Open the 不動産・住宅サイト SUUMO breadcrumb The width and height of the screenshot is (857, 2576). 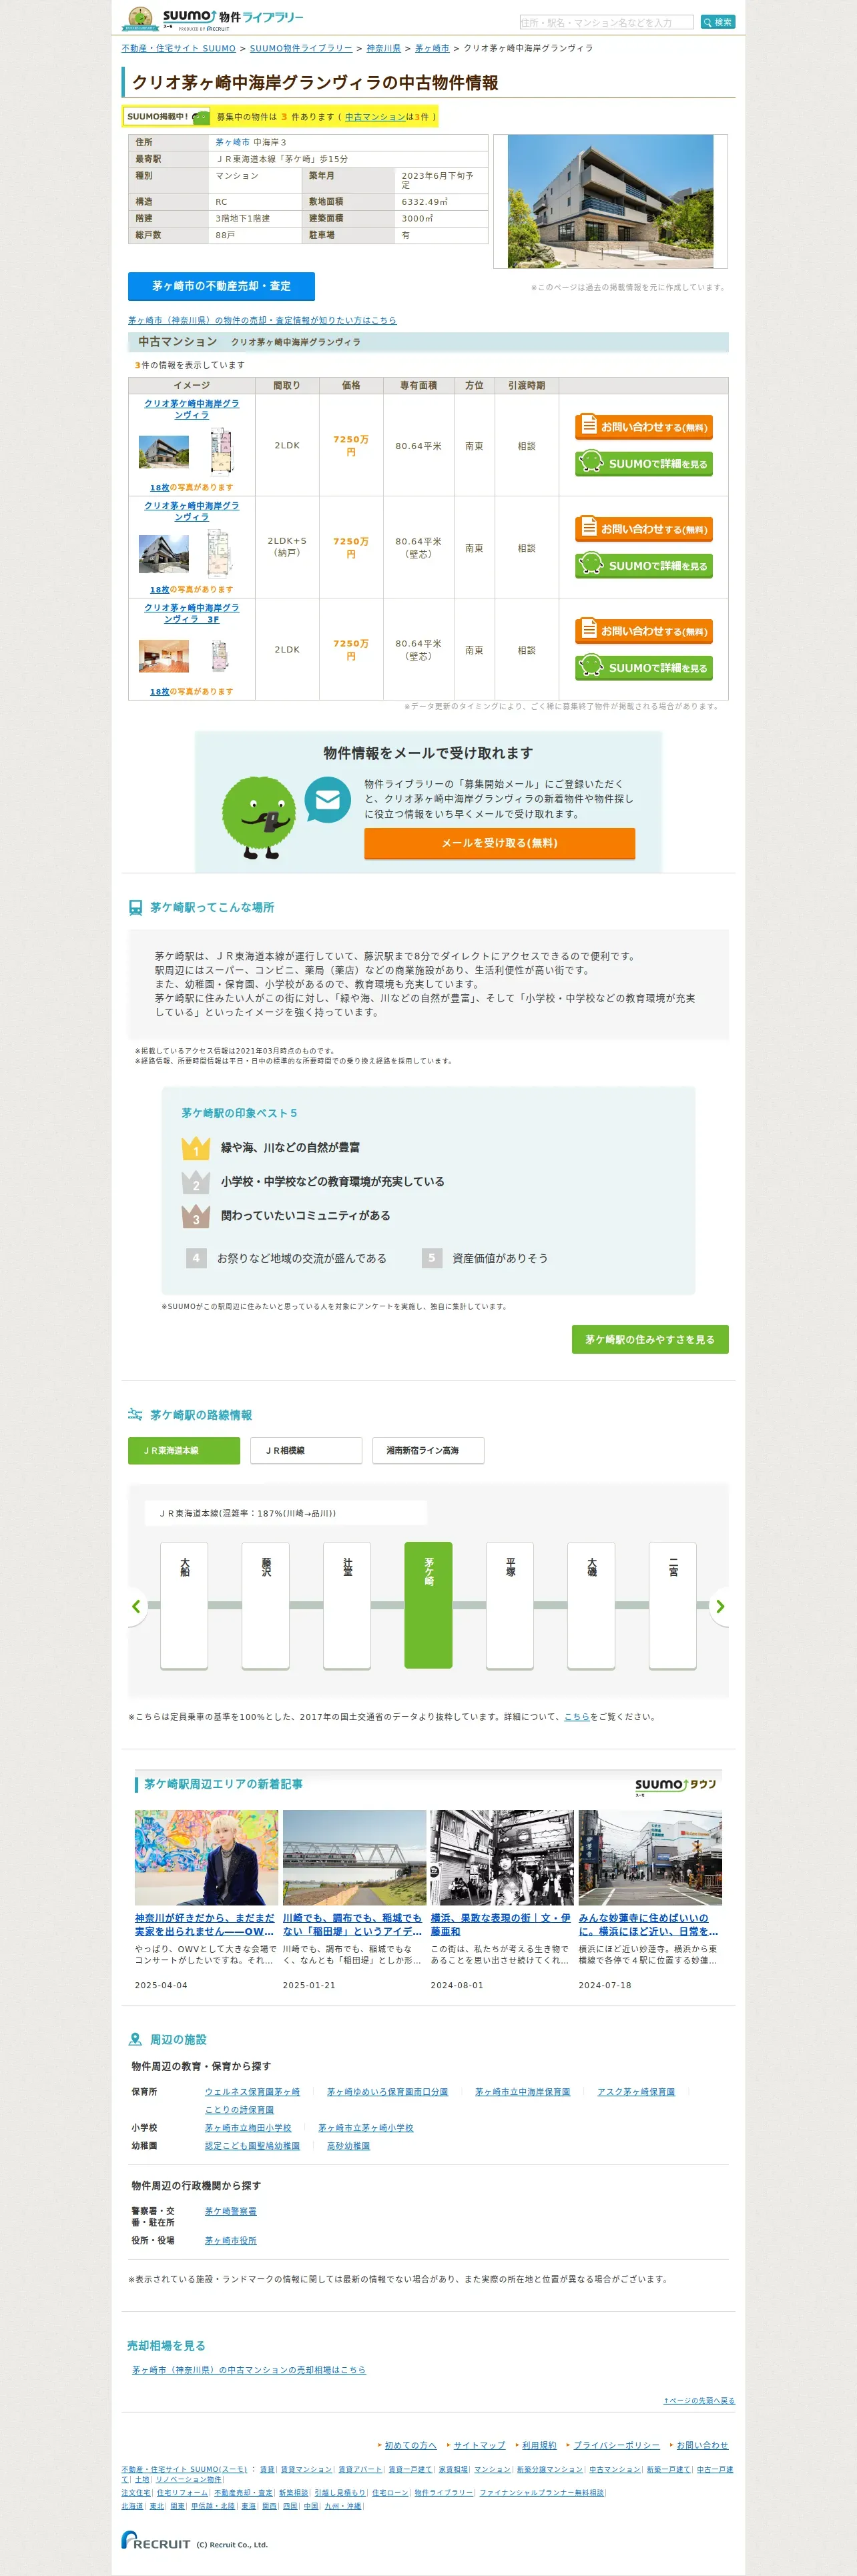[x=179, y=48]
